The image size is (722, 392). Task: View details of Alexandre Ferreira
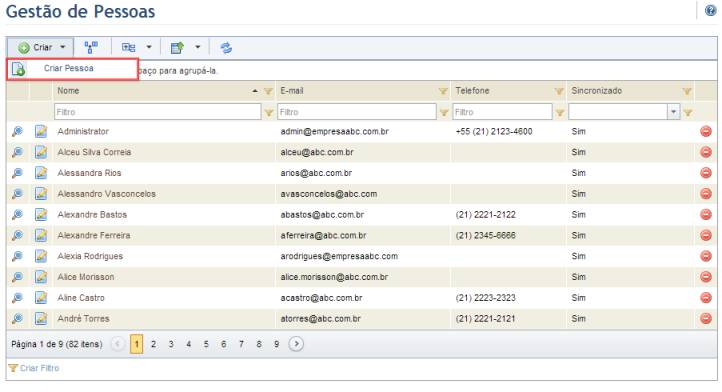[x=17, y=235]
